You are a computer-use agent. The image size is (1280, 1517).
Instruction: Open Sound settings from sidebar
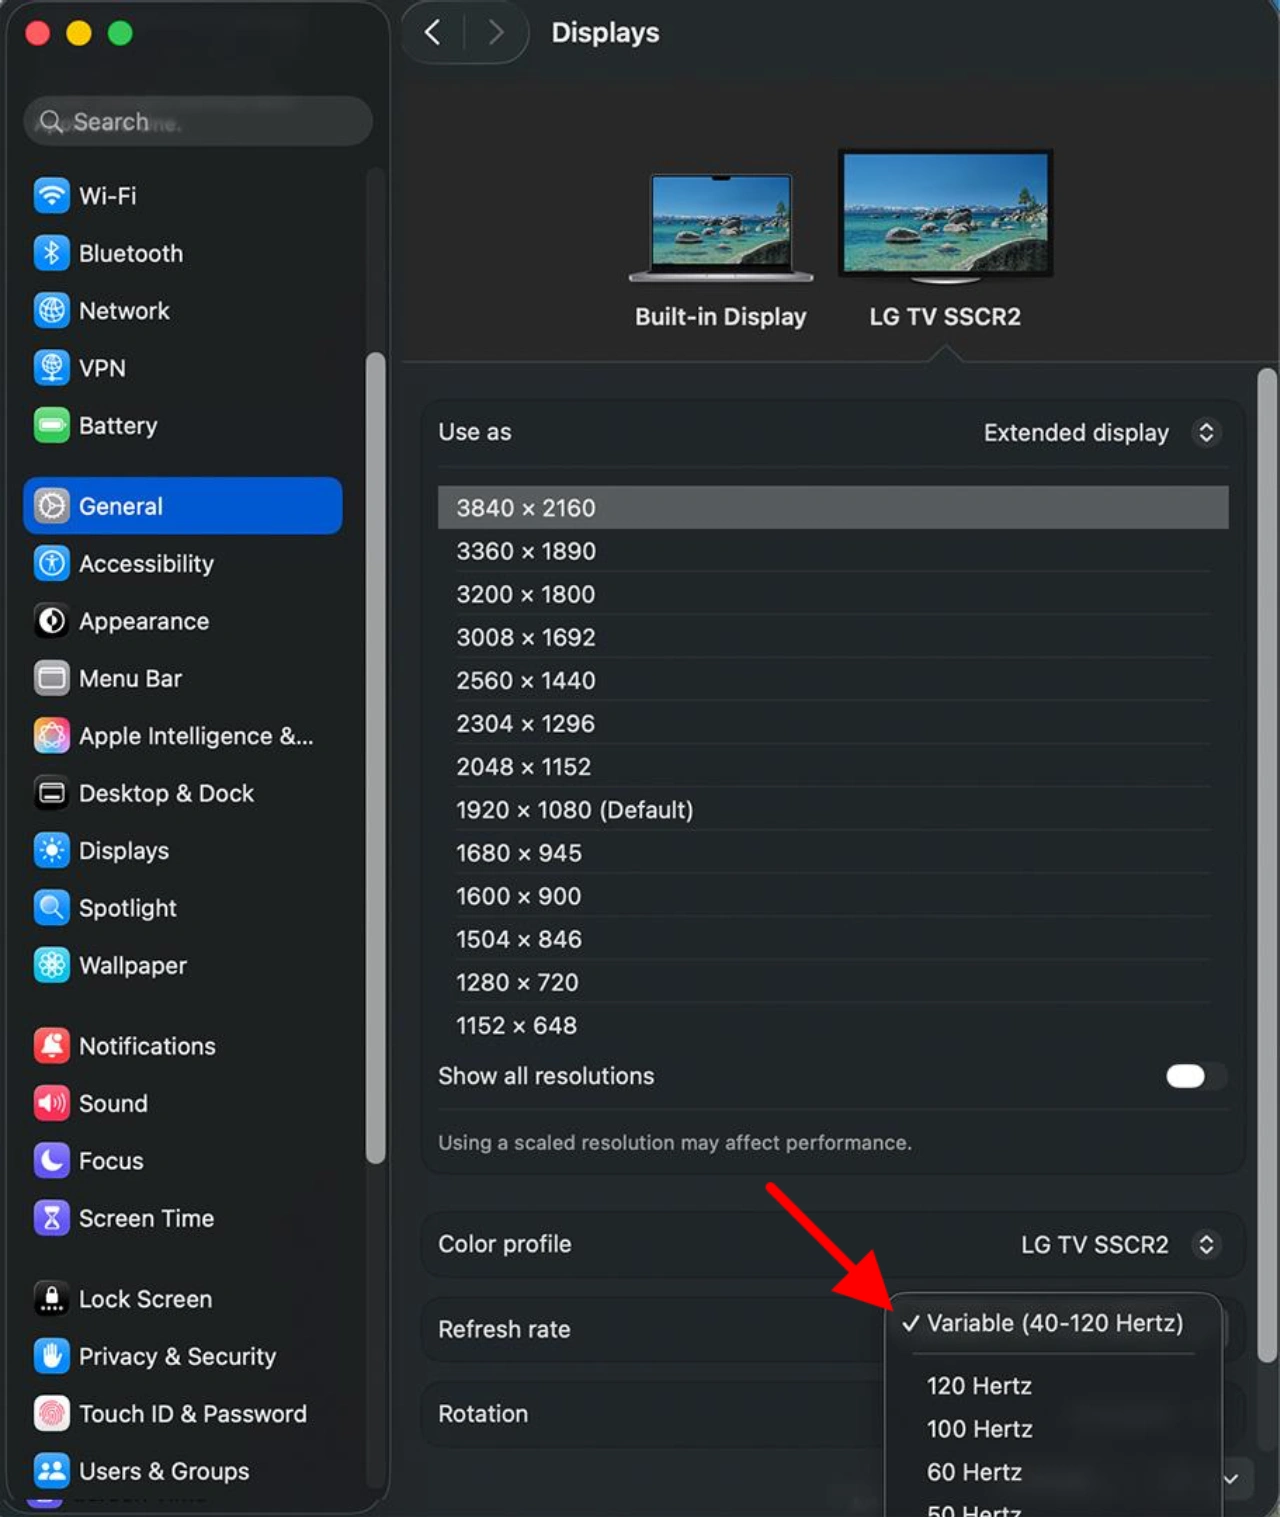114,1103
